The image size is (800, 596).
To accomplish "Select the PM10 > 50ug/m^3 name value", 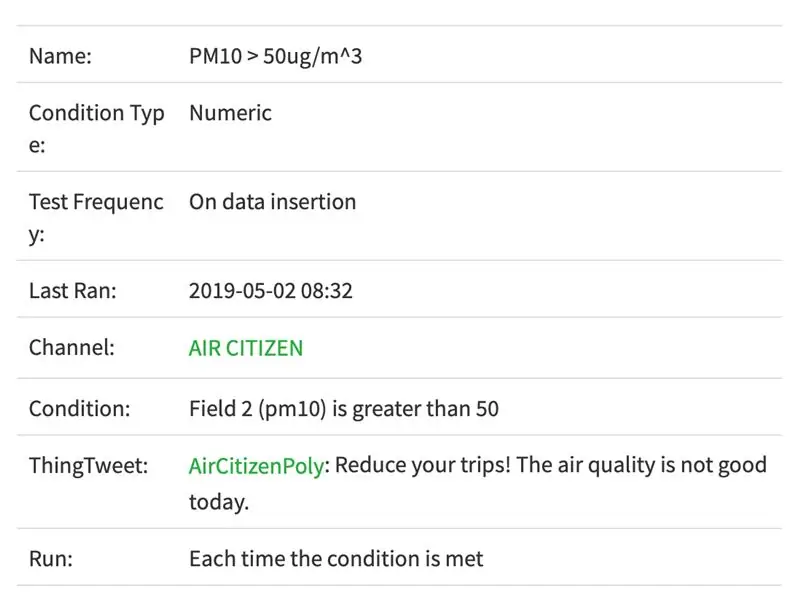I will point(276,57).
